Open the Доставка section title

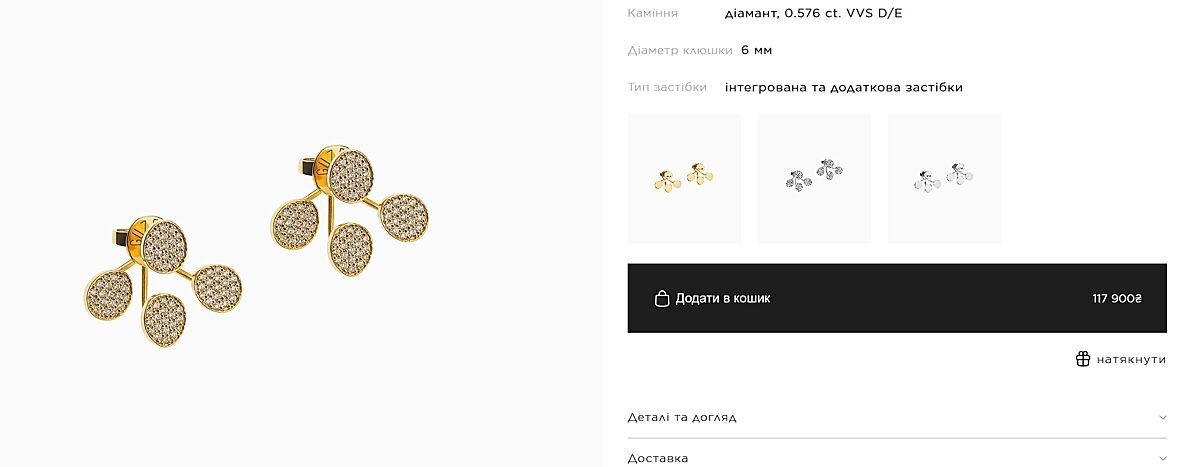[658, 458]
